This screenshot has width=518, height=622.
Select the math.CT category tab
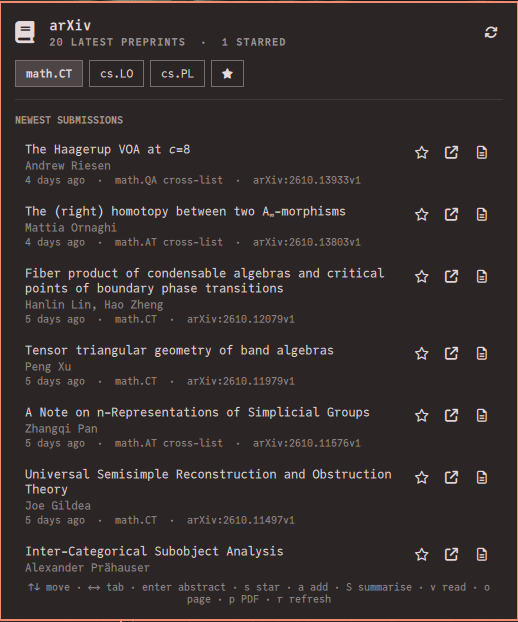click(49, 74)
